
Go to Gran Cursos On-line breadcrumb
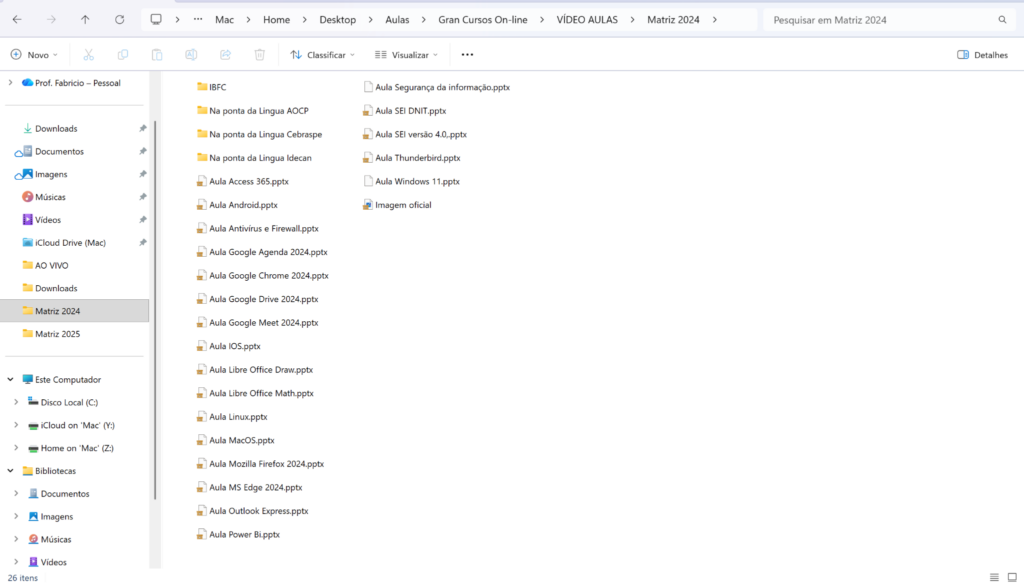[x=483, y=20]
